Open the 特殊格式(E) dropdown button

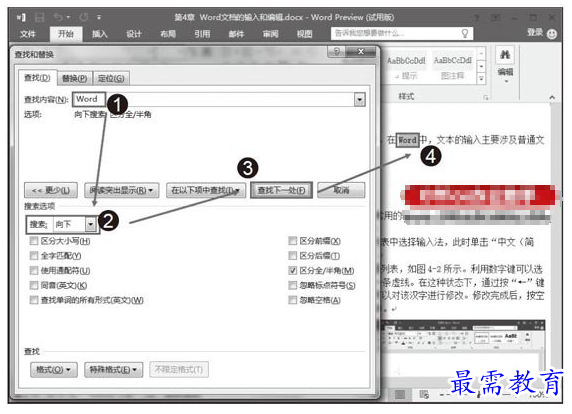pos(113,369)
